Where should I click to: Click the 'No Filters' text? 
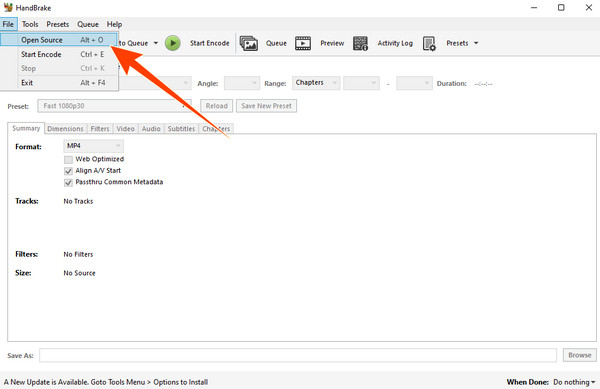[x=78, y=254]
